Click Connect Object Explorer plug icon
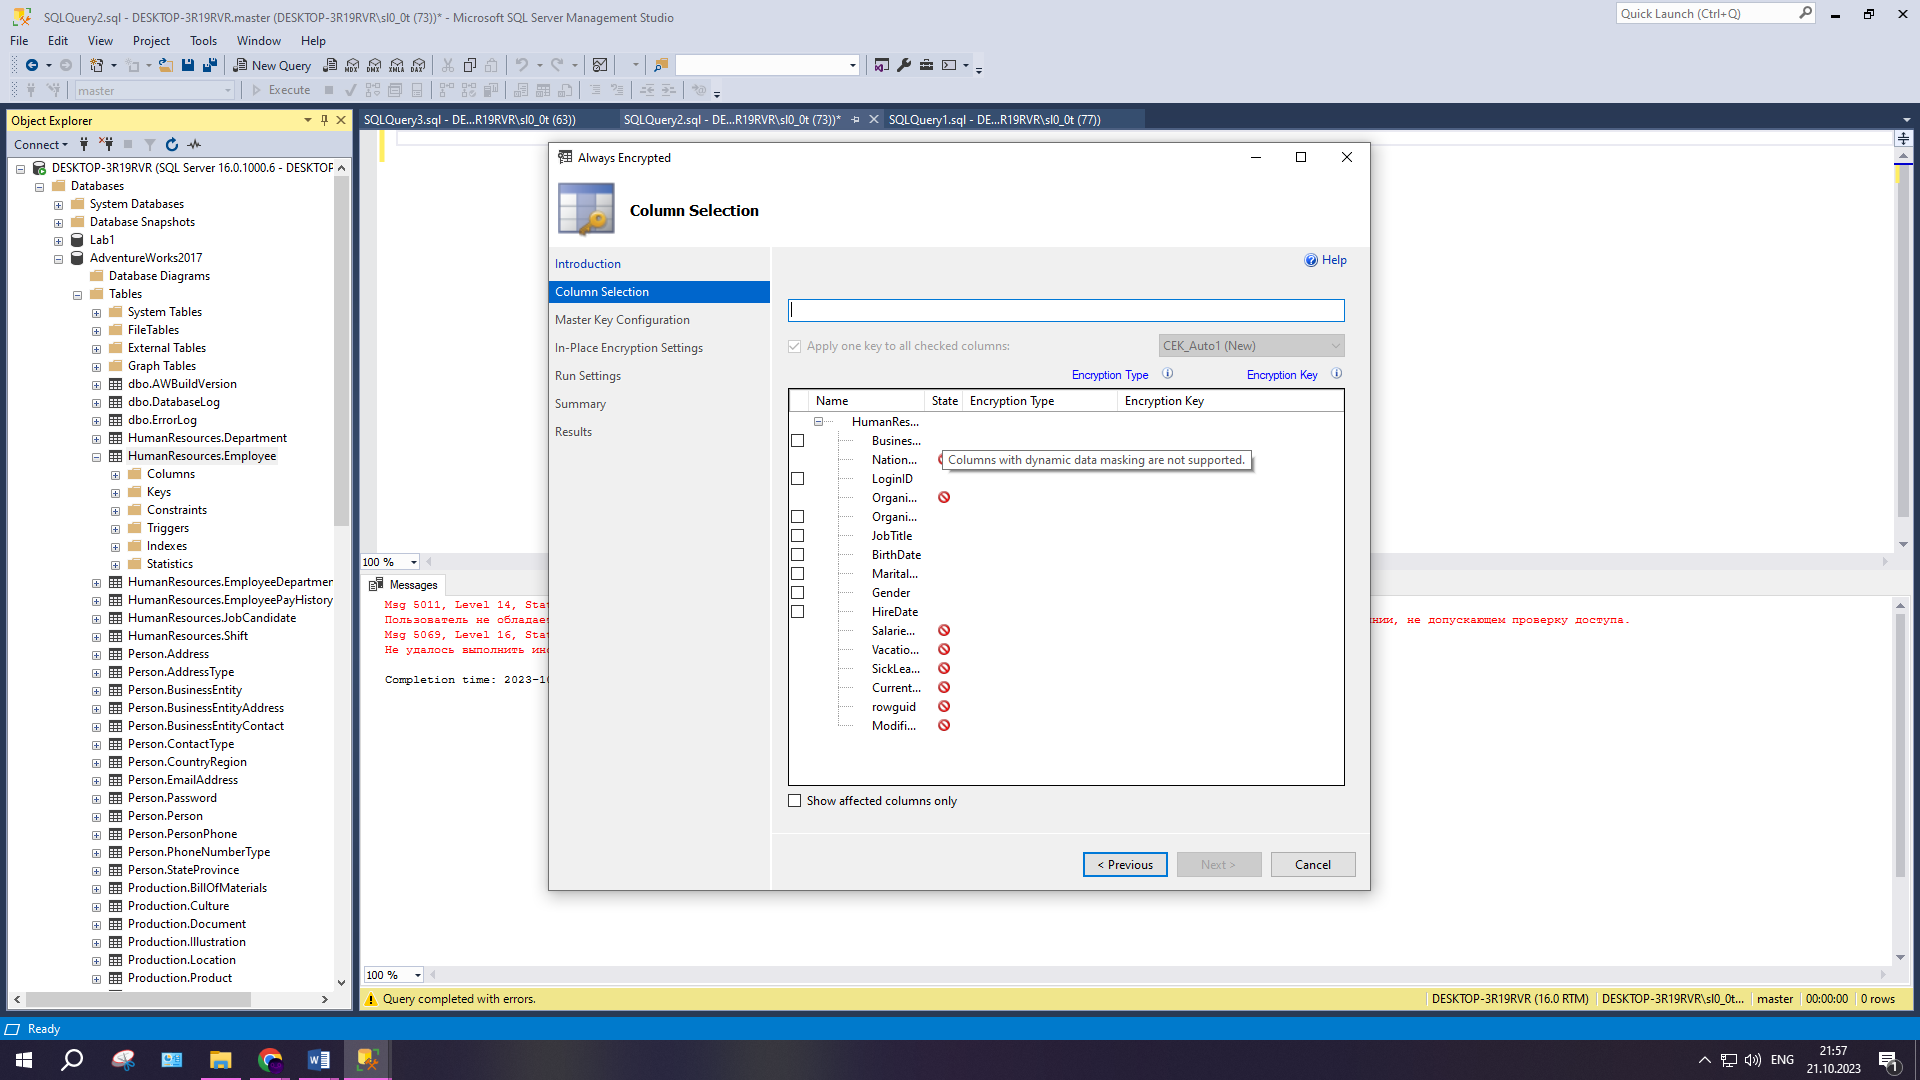This screenshot has height=1080, width=1920. click(84, 145)
